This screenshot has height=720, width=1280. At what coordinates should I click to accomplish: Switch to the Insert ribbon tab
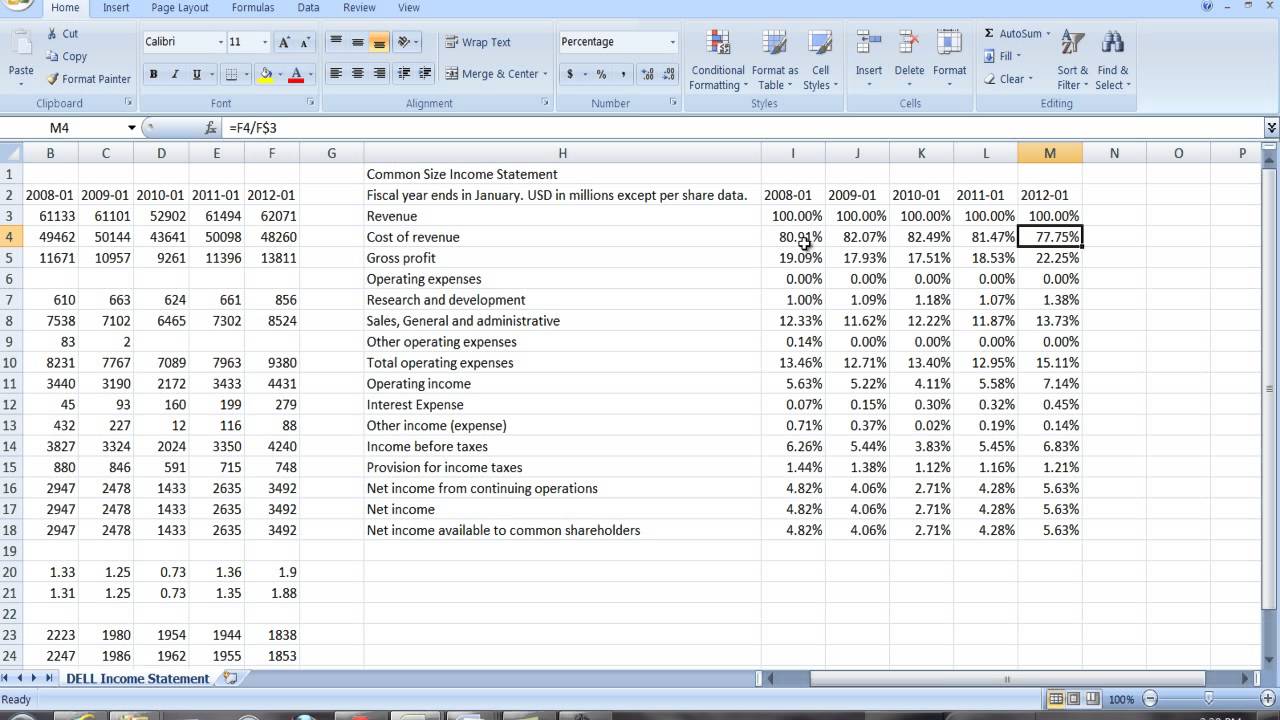pyautogui.click(x=116, y=7)
